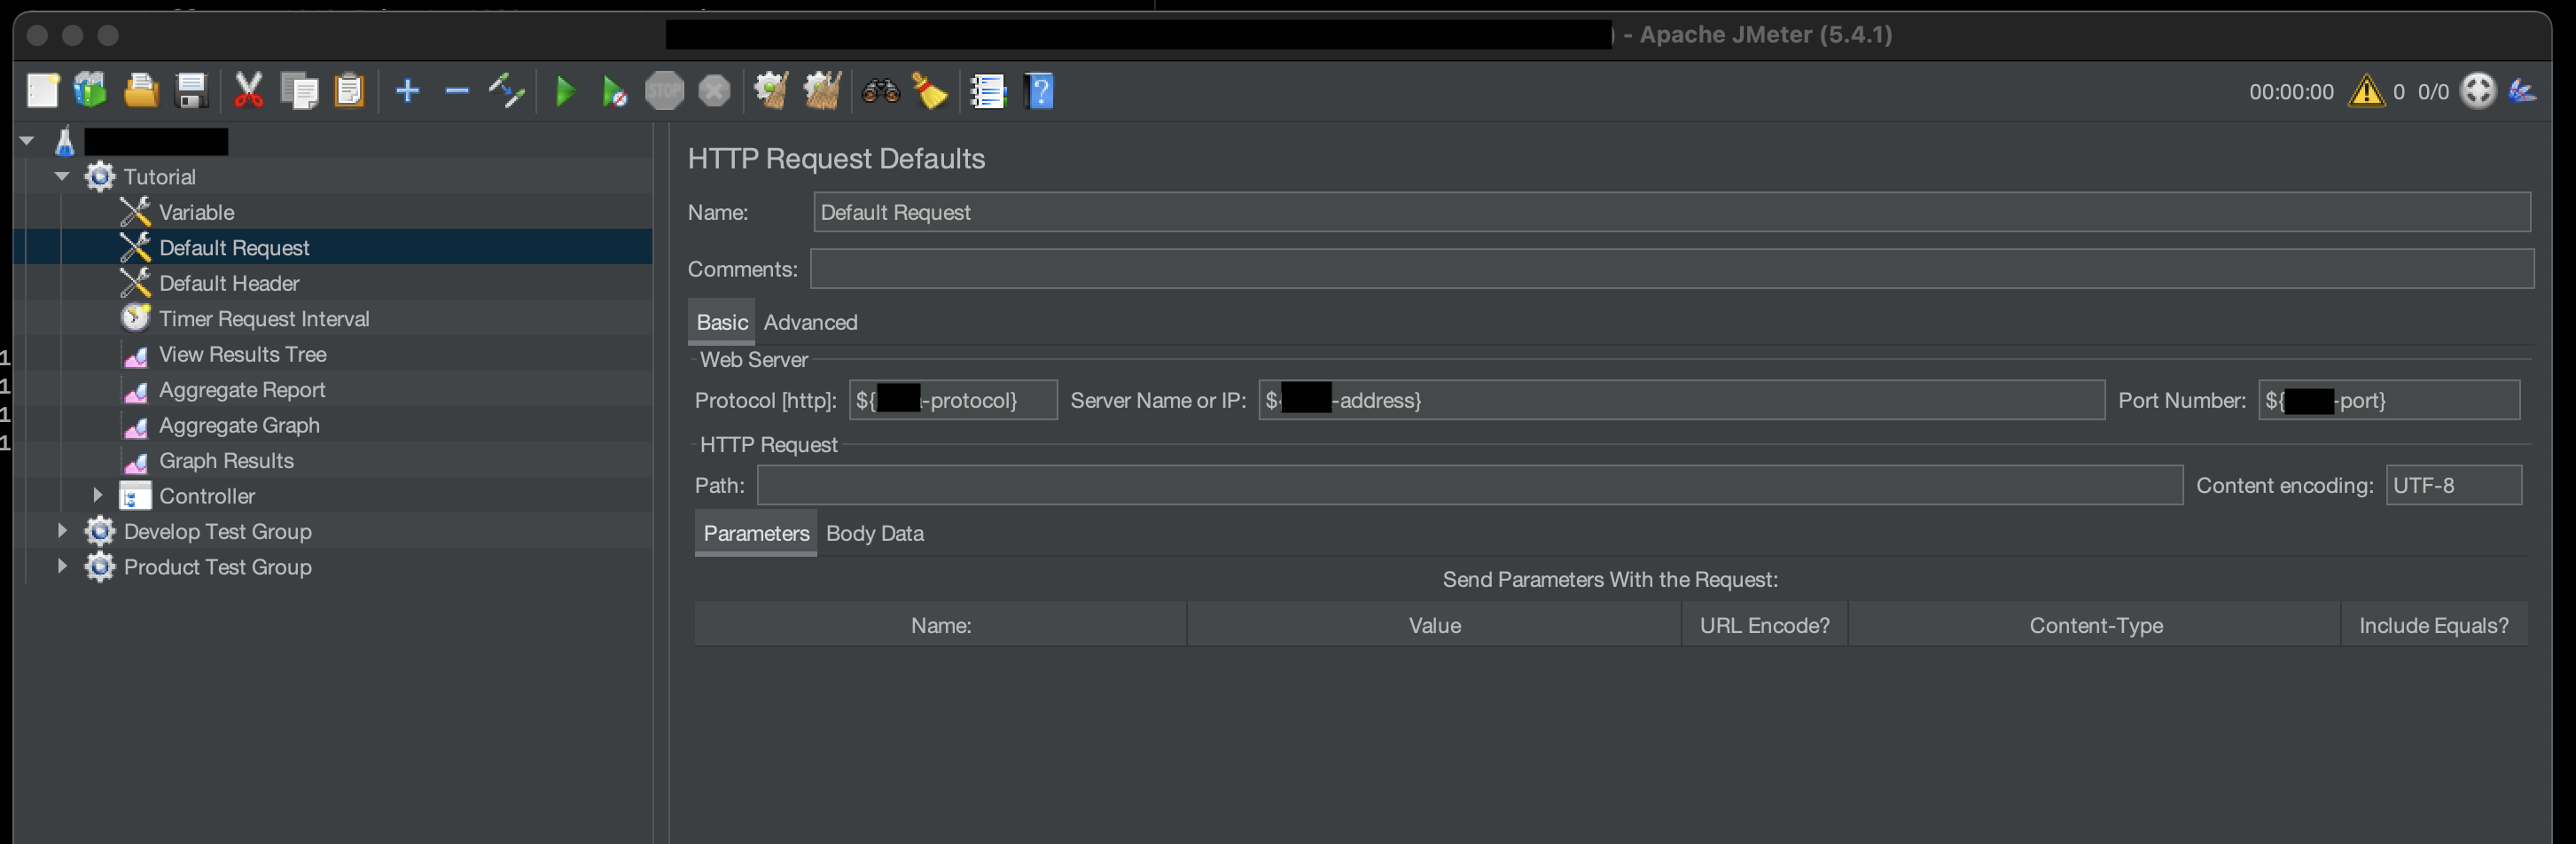Image resolution: width=2576 pixels, height=844 pixels.
Task: Click the Server Name or IP field
Action: coord(1681,400)
